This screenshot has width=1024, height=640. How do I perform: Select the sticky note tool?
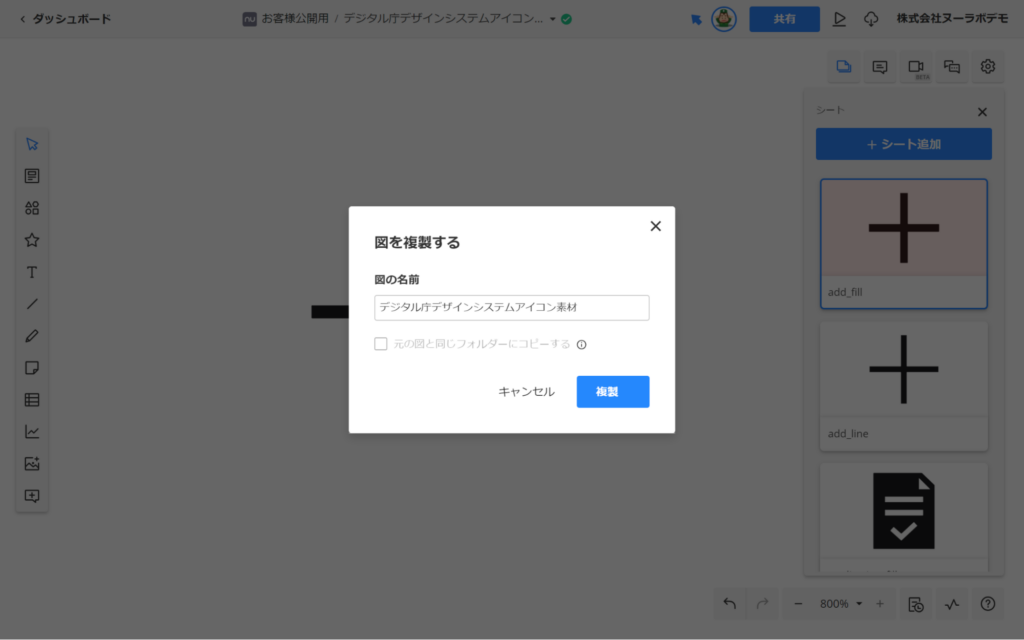click(x=32, y=368)
